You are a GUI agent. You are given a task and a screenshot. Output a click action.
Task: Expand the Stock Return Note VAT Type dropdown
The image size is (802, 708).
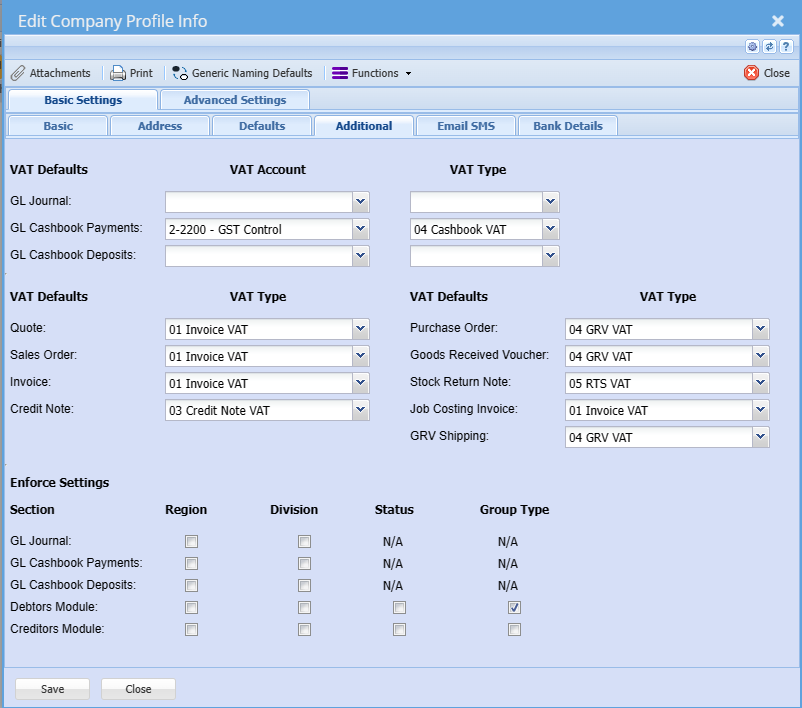(x=761, y=383)
